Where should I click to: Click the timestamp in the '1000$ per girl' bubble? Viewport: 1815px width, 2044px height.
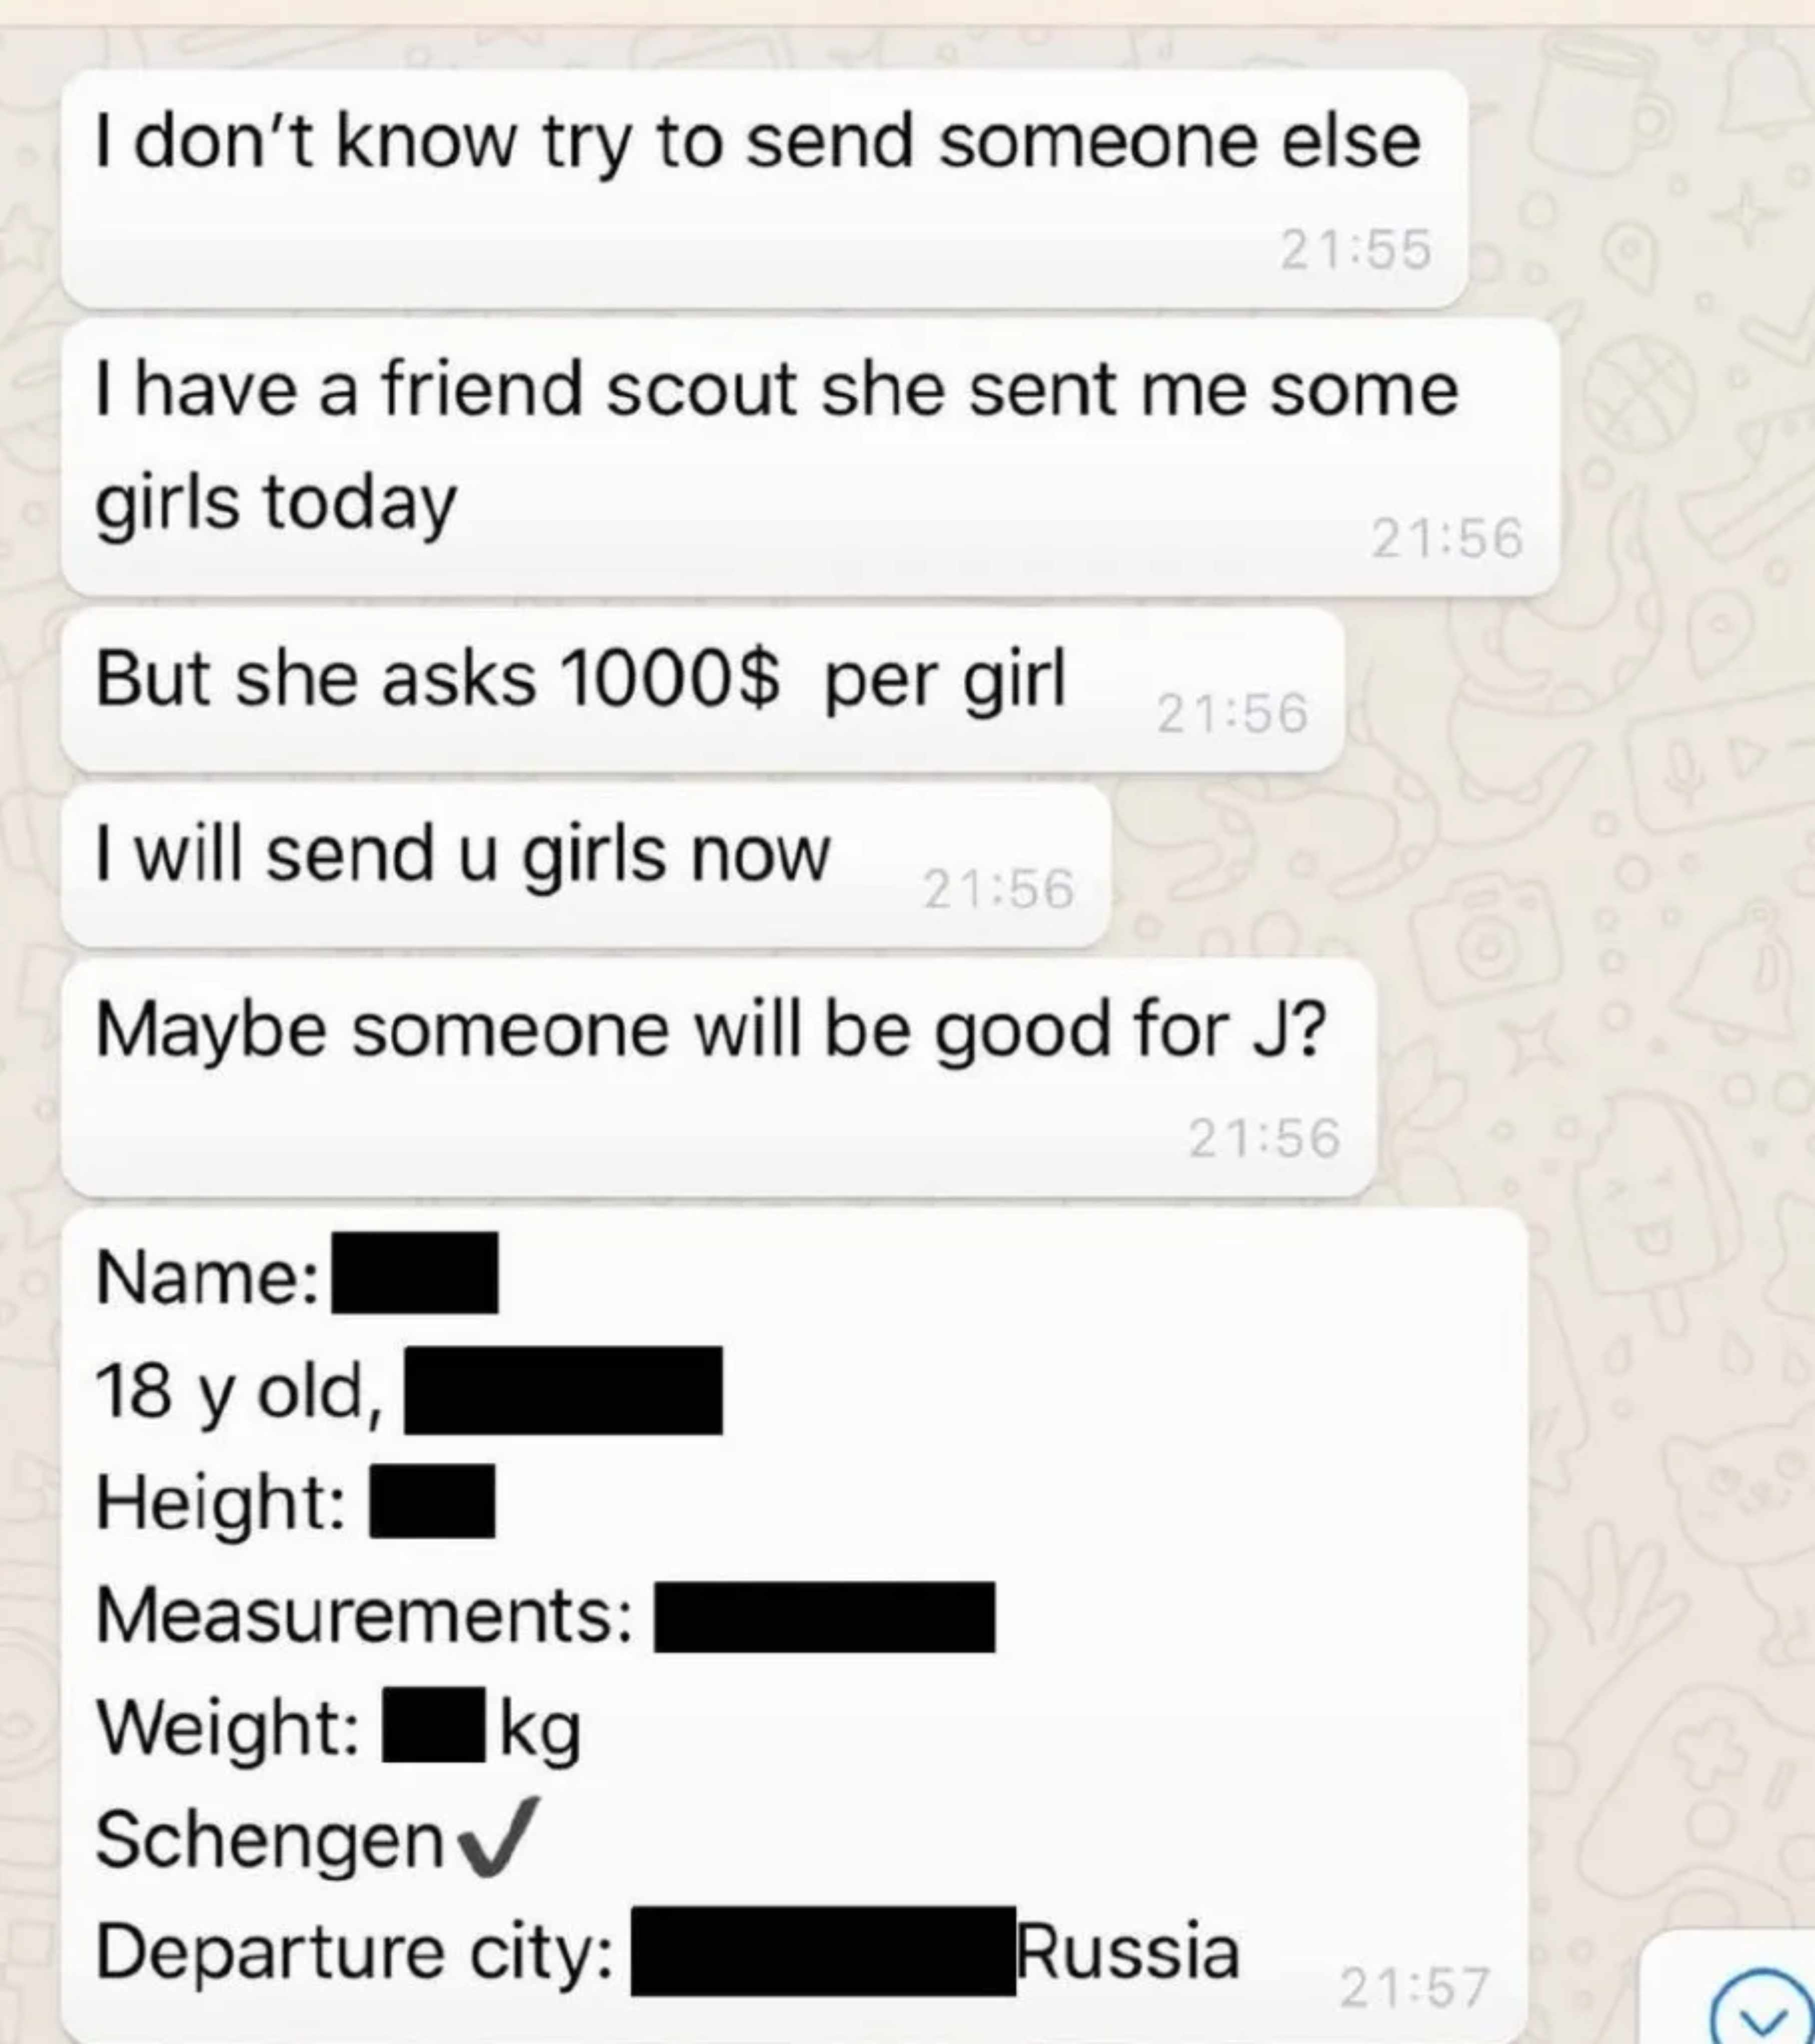point(1232,713)
